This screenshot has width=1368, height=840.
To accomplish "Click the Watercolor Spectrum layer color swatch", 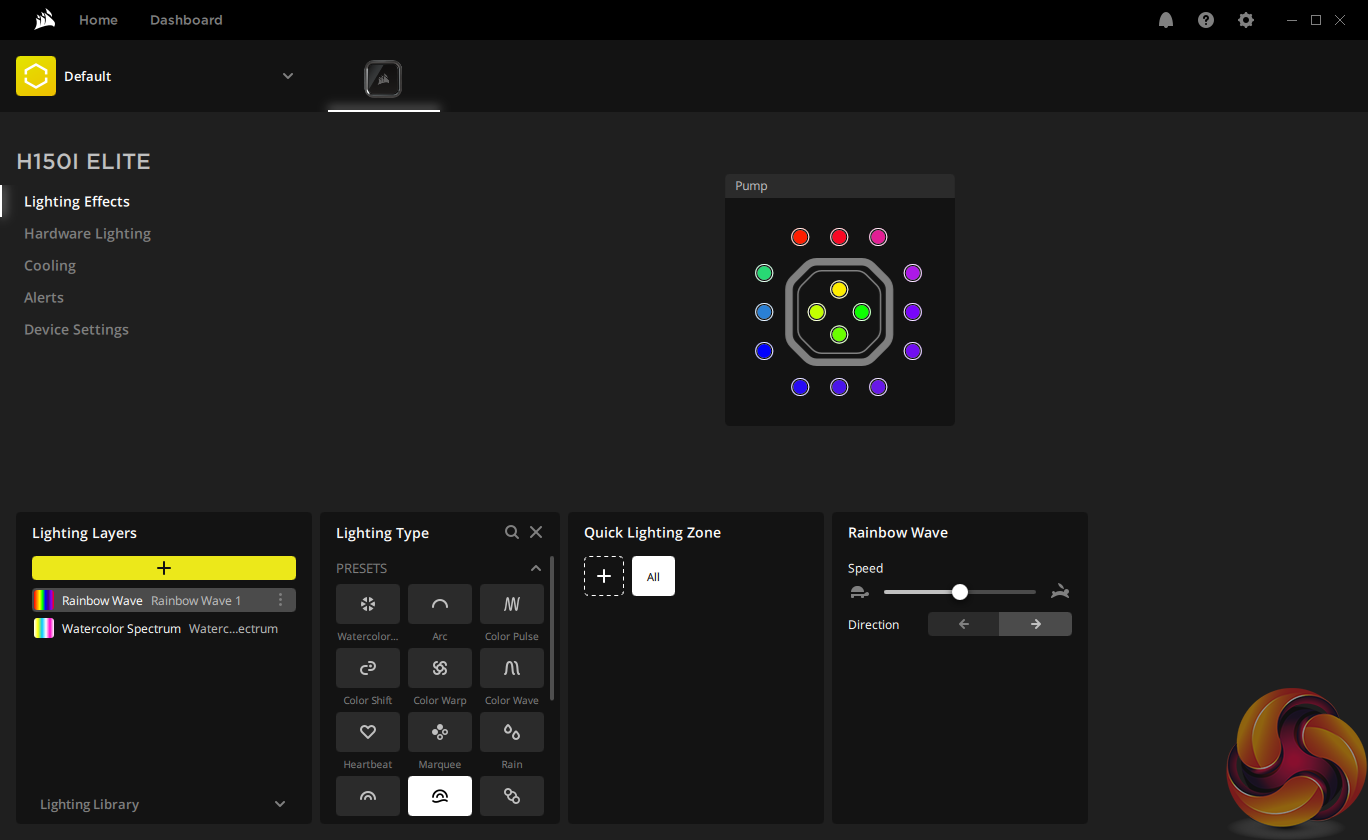I will pos(44,629).
